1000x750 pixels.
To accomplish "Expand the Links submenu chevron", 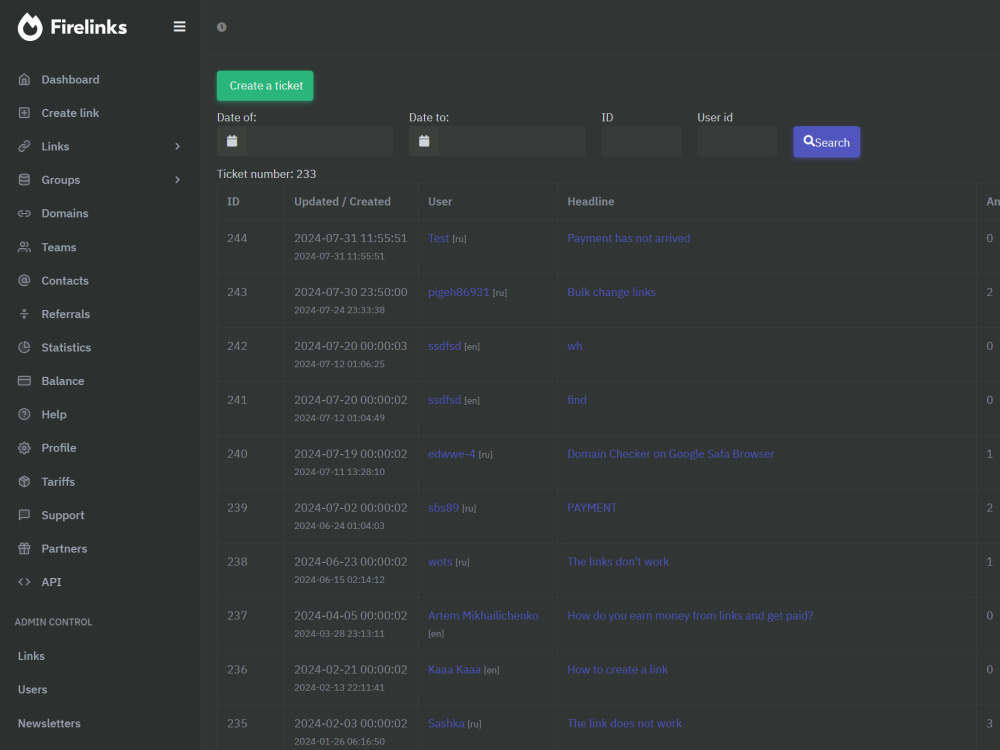I will tap(177, 147).
